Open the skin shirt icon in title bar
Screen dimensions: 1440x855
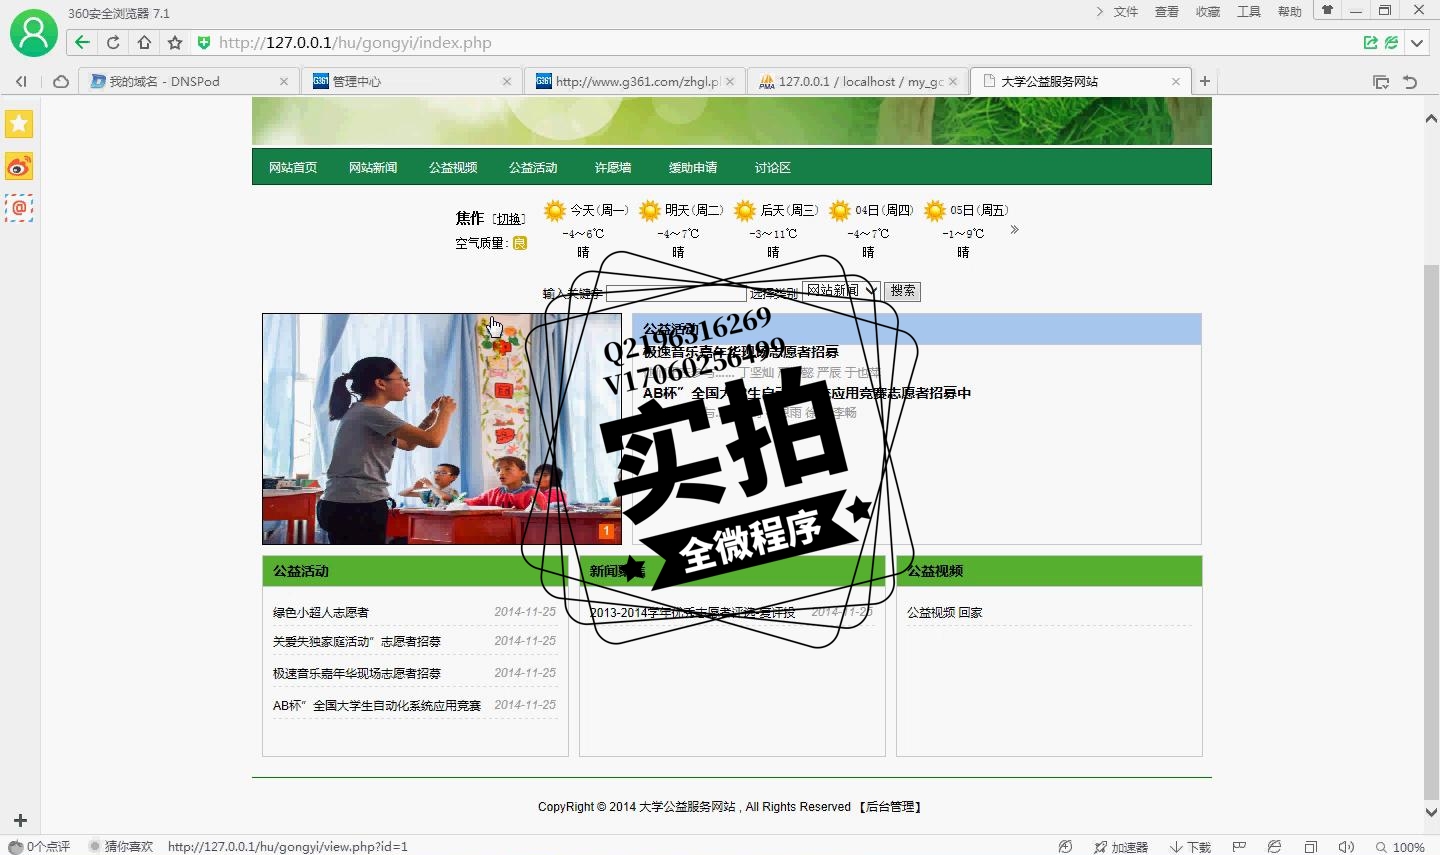pyautogui.click(x=1327, y=11)
